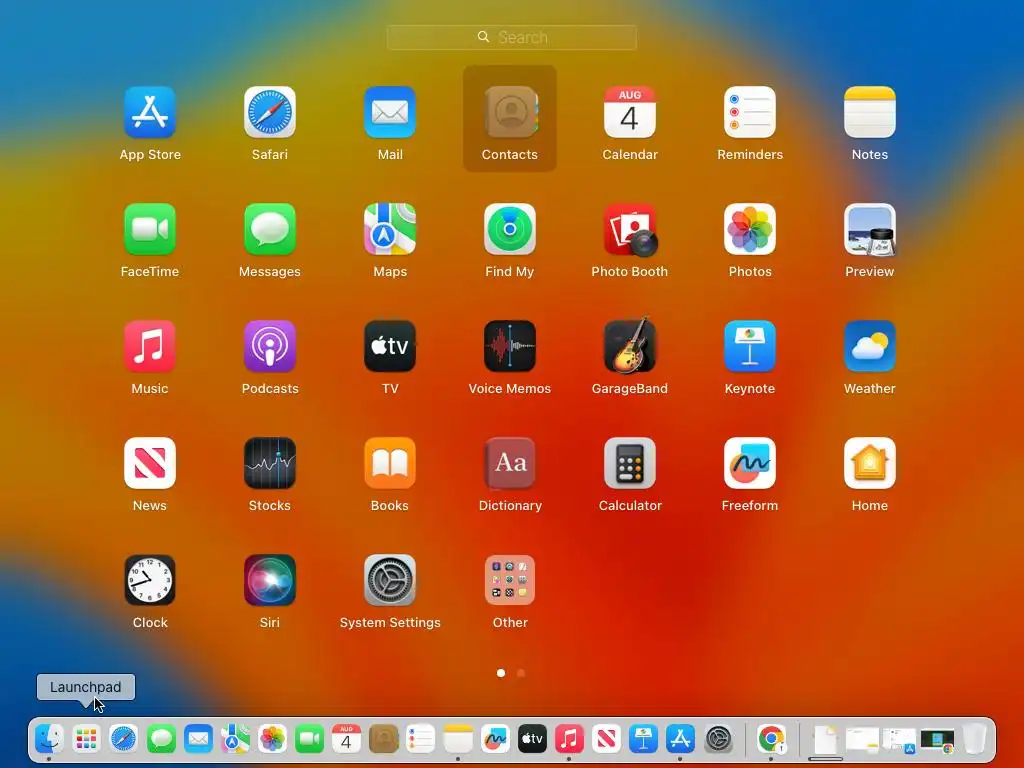
Task: Open Messages app in Launchpad grid
Action: coord(270,229)
